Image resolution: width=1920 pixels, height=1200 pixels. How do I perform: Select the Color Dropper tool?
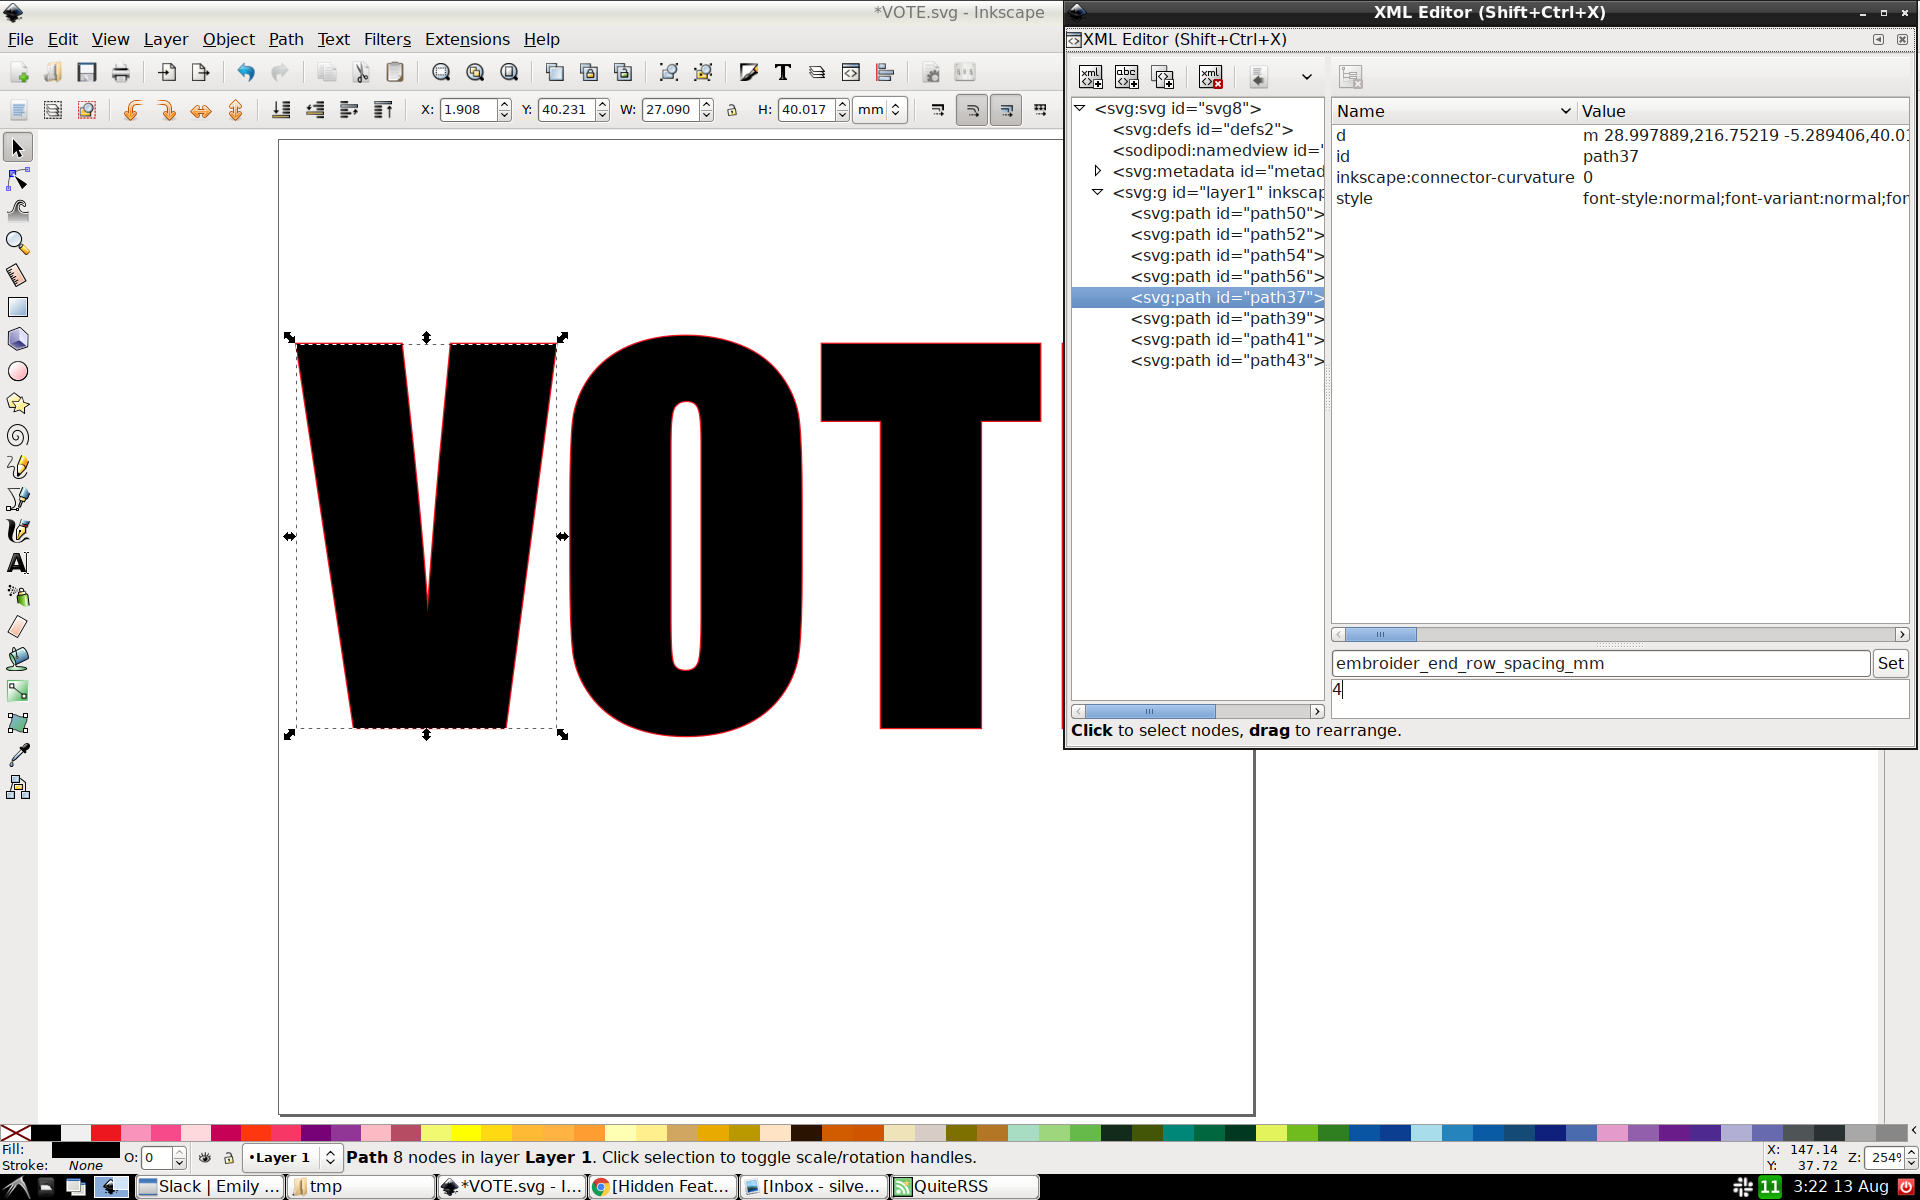[18, 755]
